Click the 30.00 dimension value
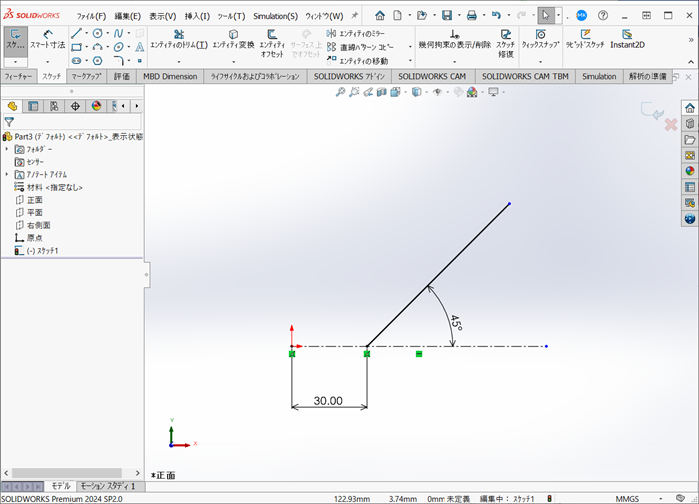This screenshot has width=699, height=504. click(328, 401)
